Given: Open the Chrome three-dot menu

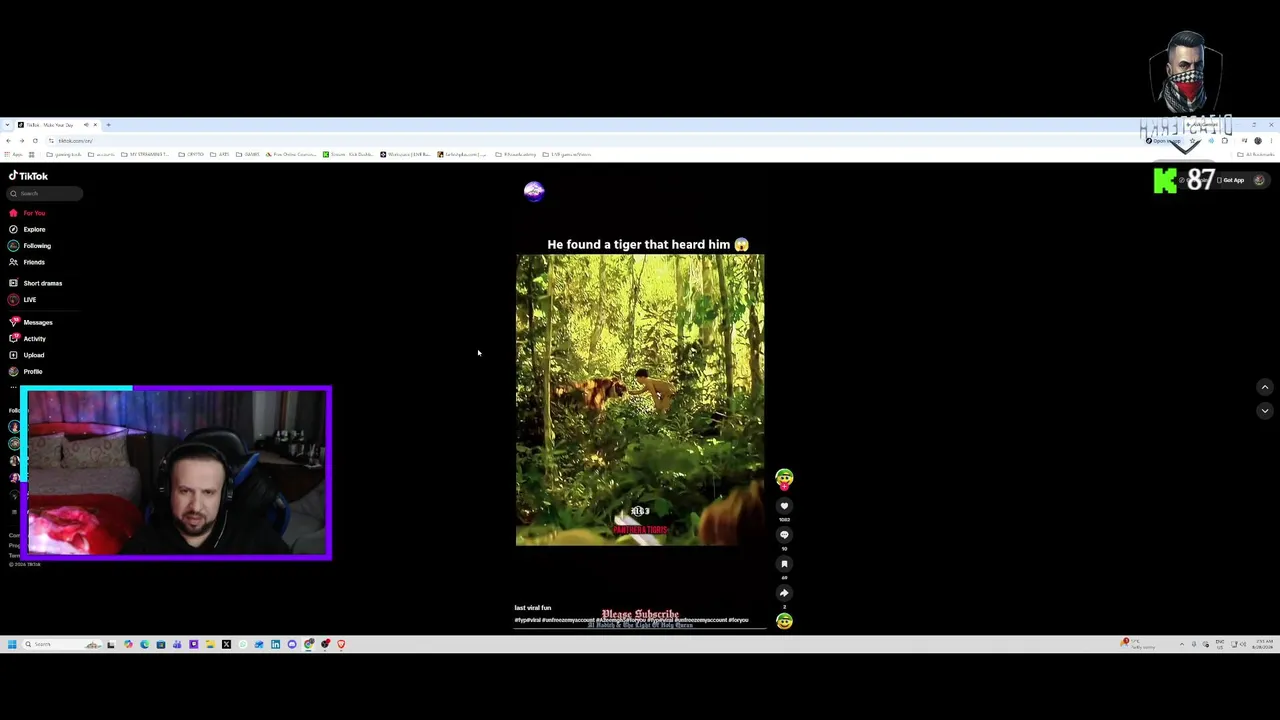Looking at the screenshot, I should click(x=1271, y=141).
